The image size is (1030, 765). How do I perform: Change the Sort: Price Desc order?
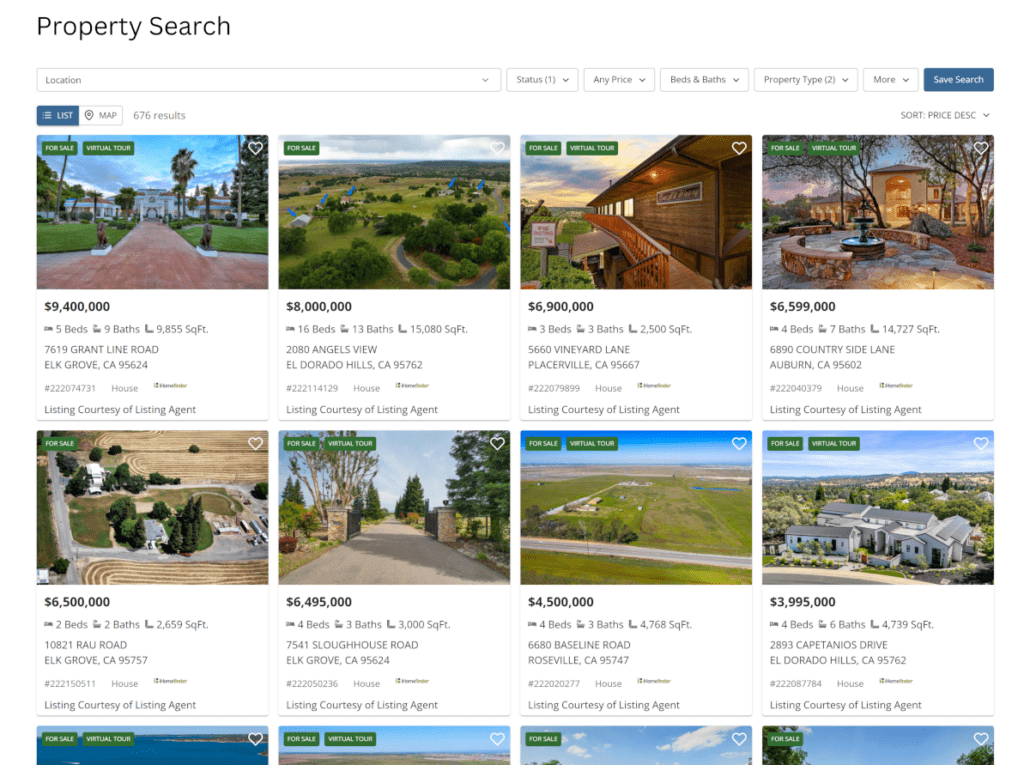pos(944,115)
